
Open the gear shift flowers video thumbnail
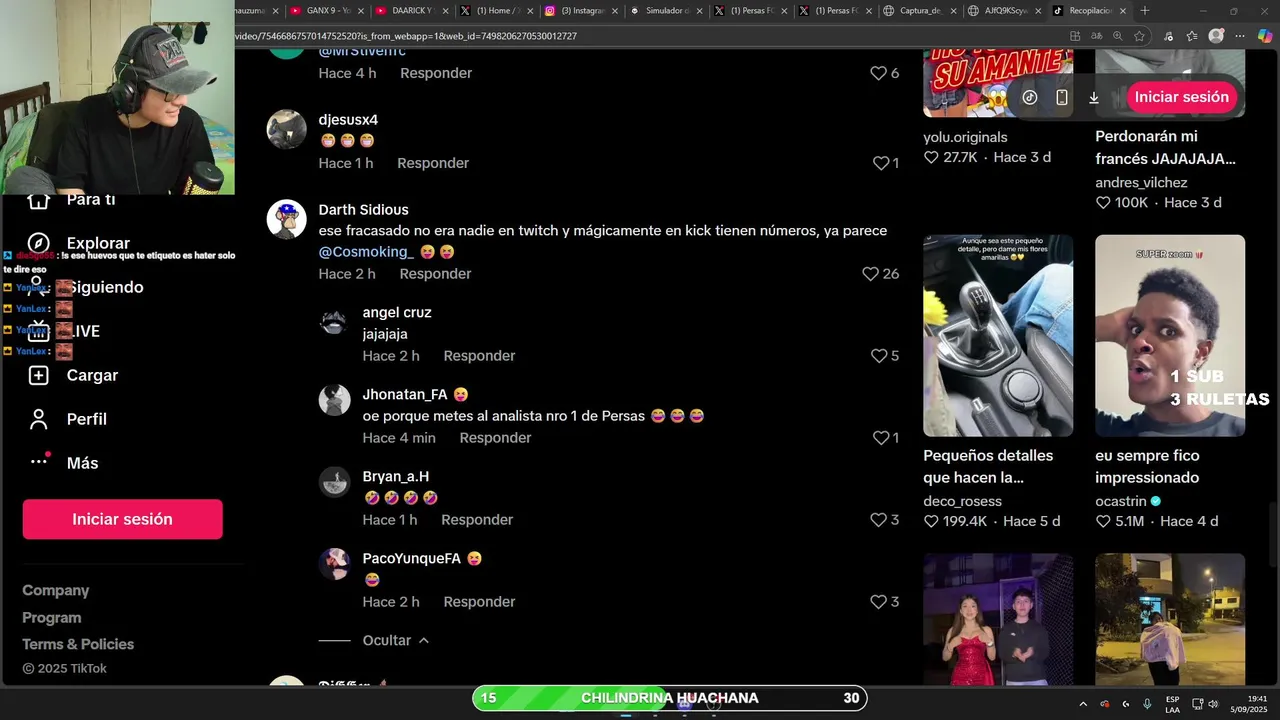pos(998,336)
